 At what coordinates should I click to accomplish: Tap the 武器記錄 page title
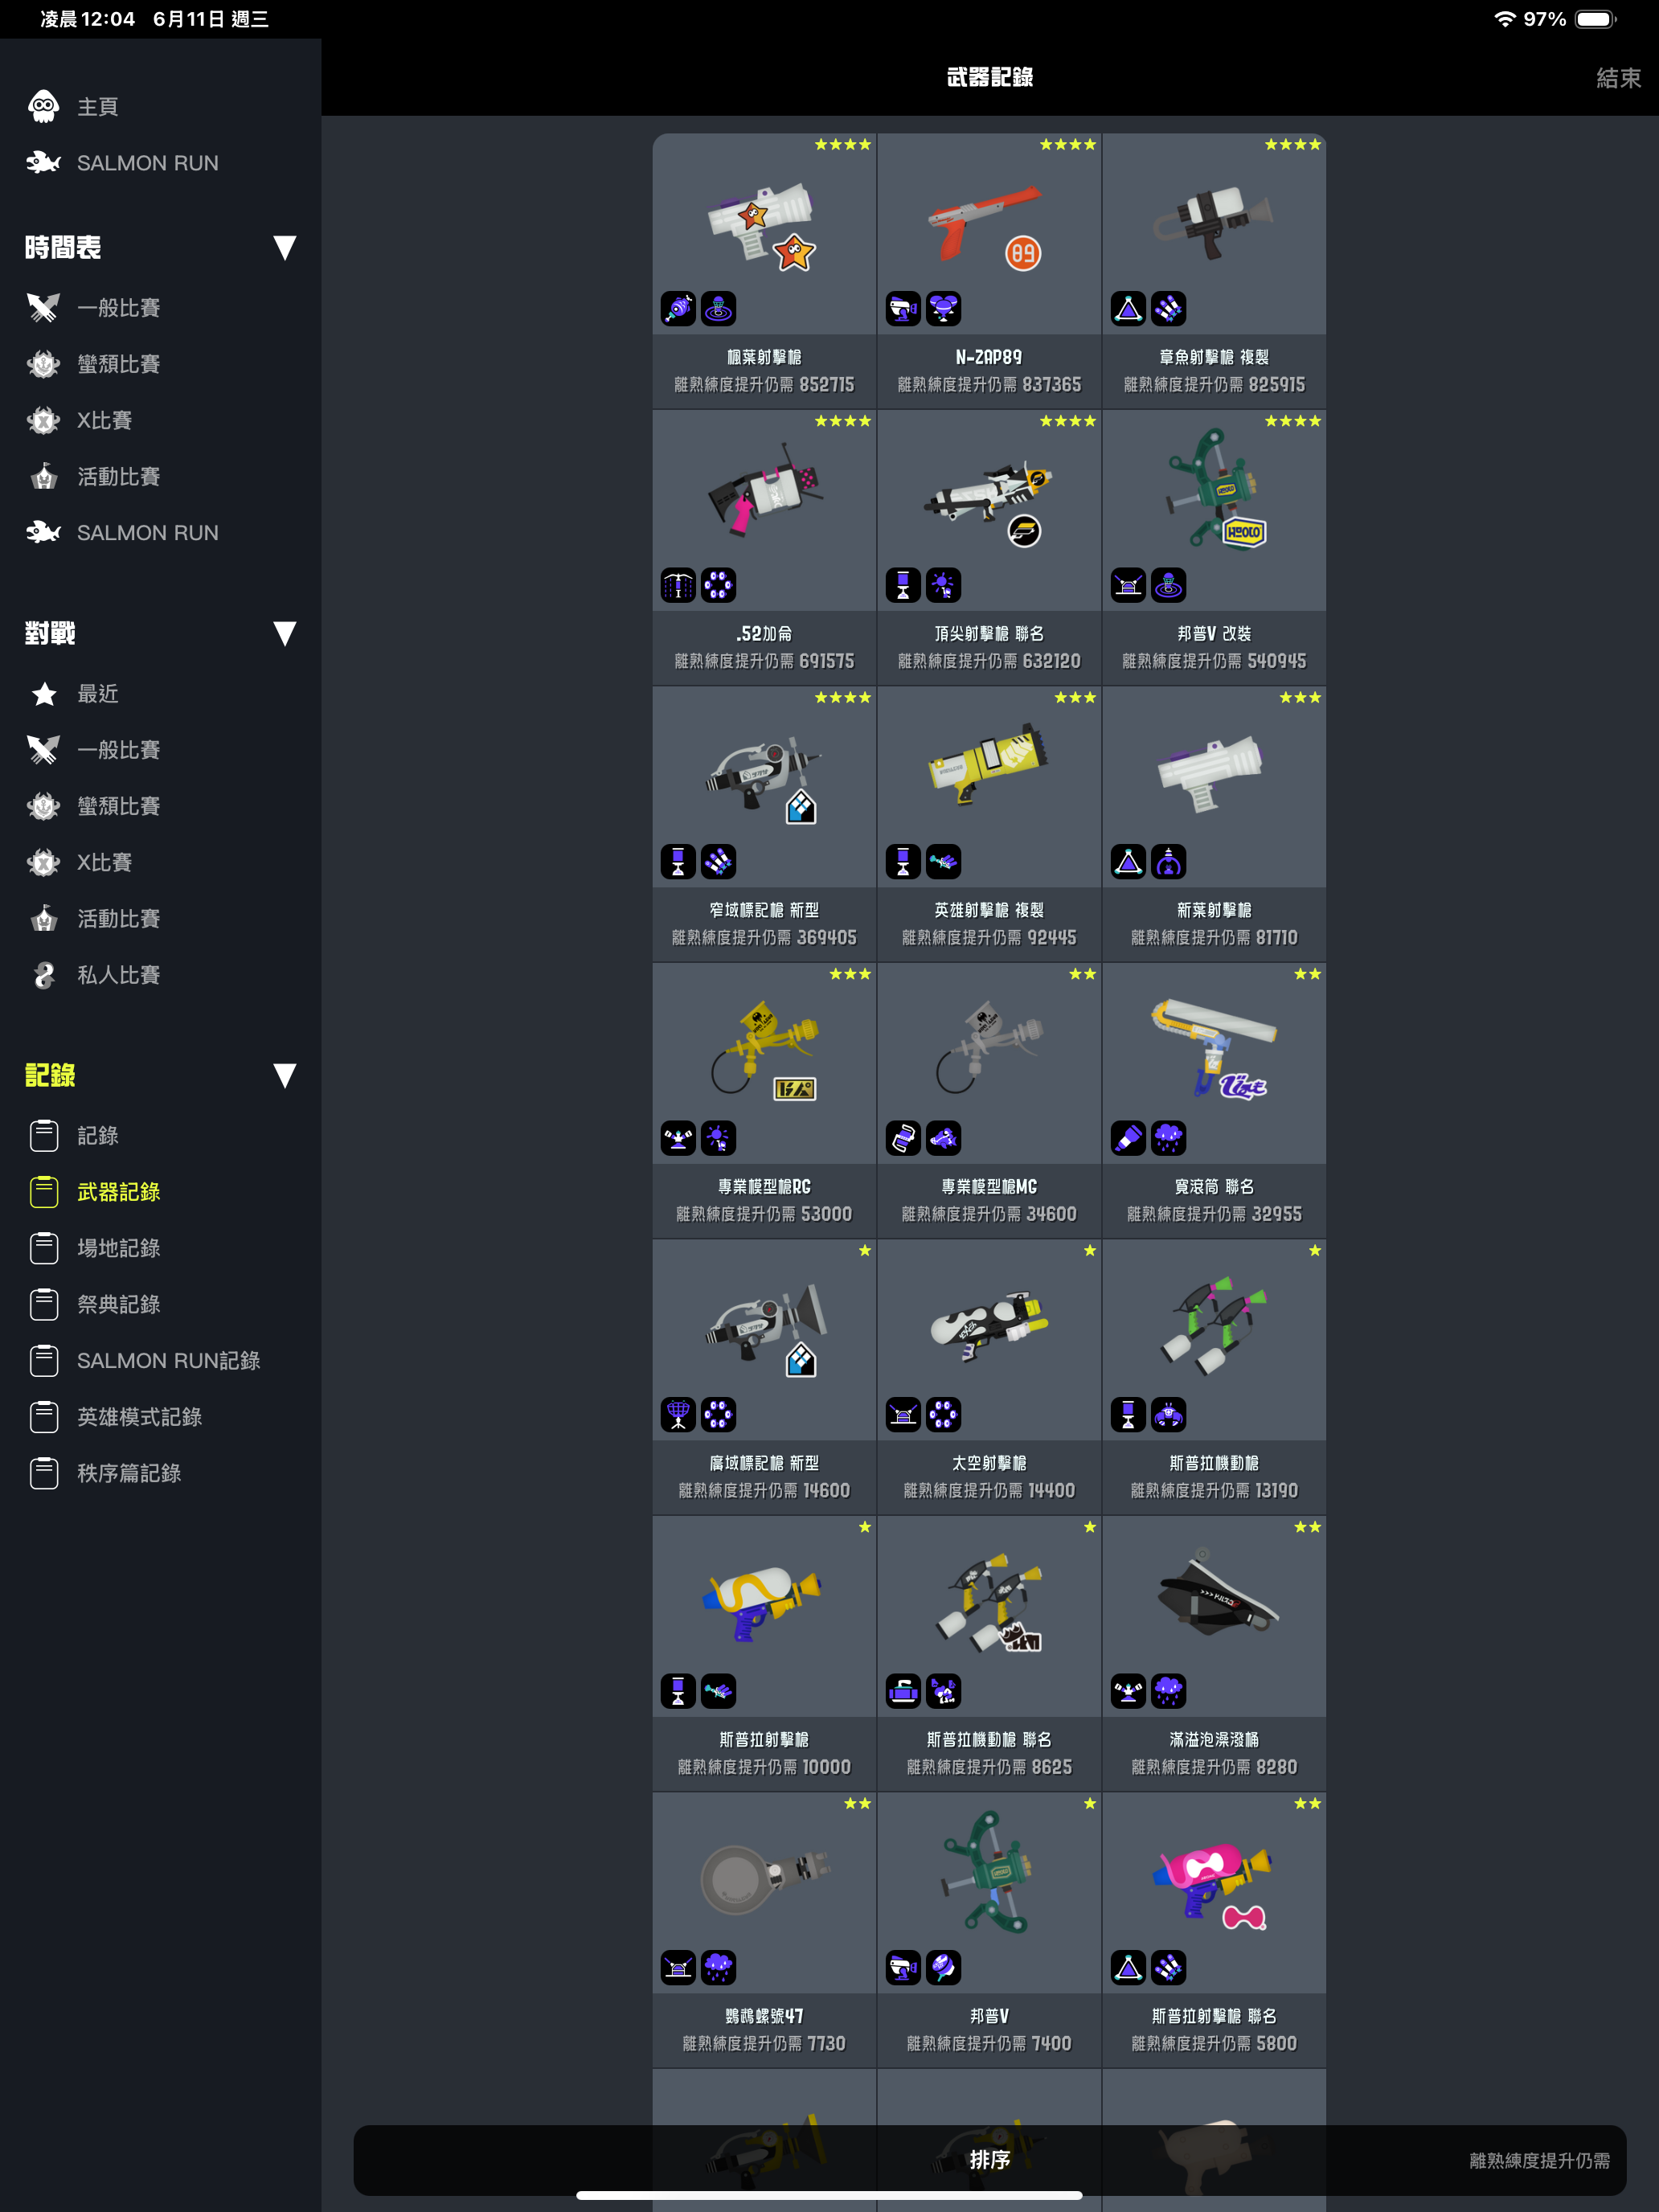click(989, 77)
